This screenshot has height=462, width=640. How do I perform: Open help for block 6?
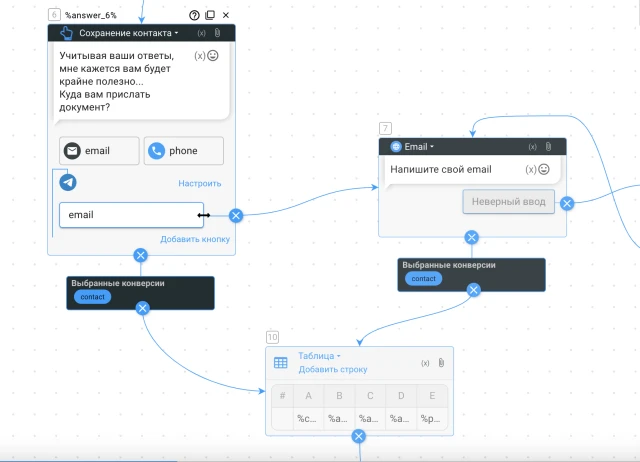point(194,15)
